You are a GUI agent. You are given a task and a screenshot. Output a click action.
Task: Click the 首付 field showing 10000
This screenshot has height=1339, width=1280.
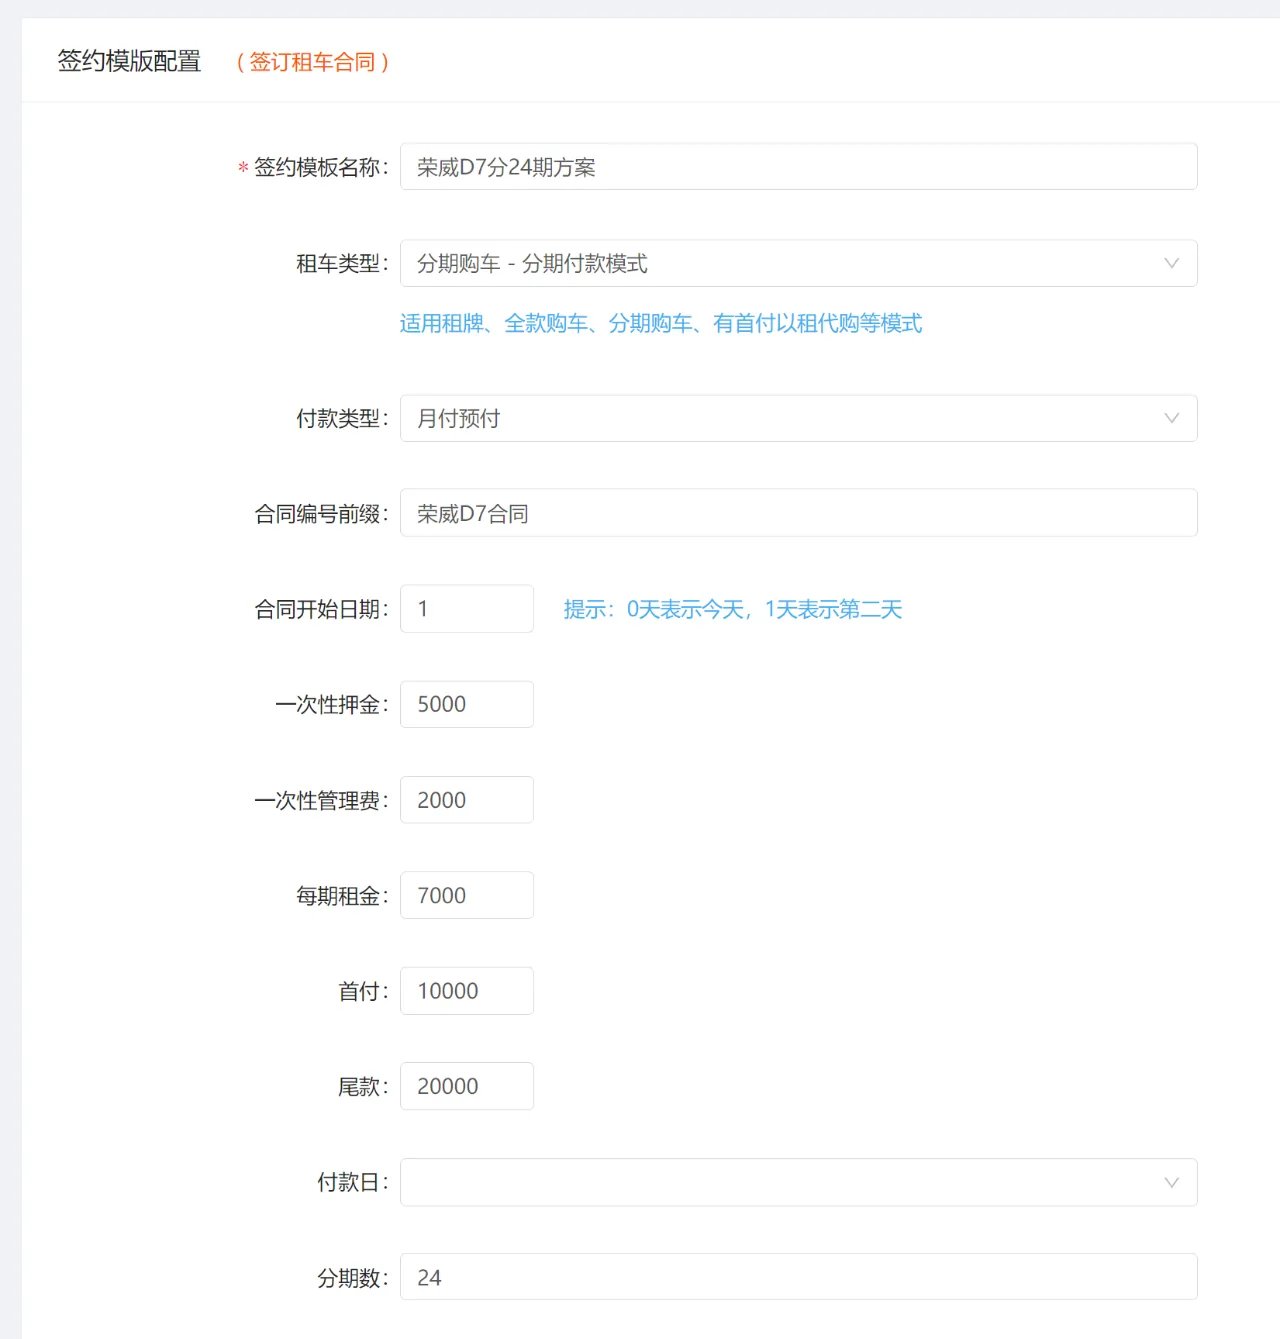point(466,991)
